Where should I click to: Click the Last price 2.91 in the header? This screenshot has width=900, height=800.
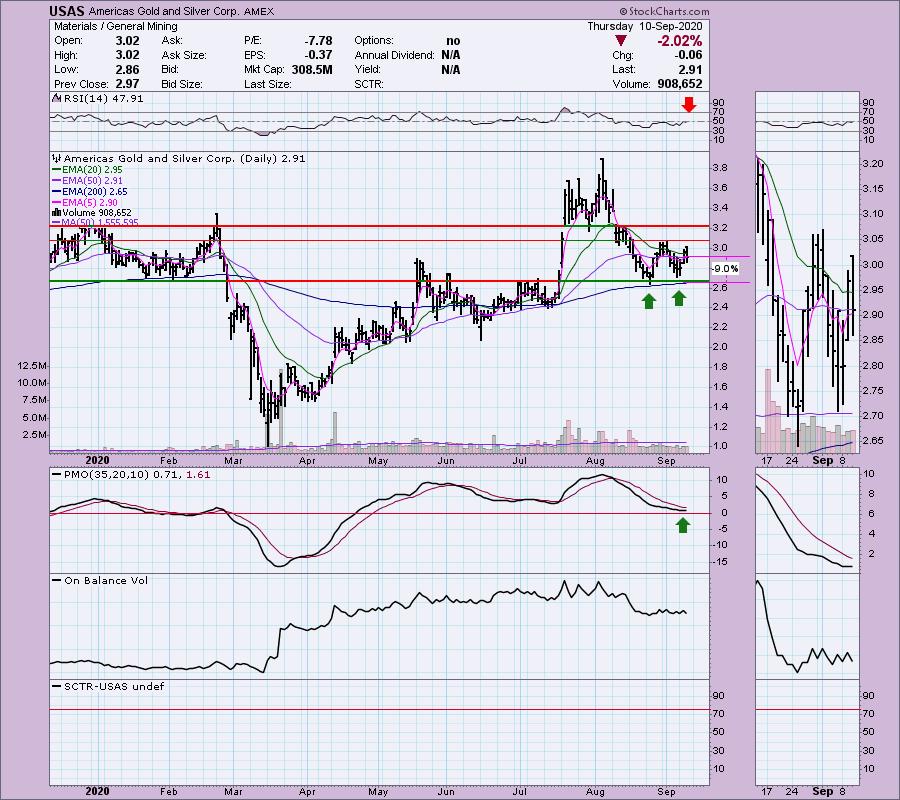point(690,69)
